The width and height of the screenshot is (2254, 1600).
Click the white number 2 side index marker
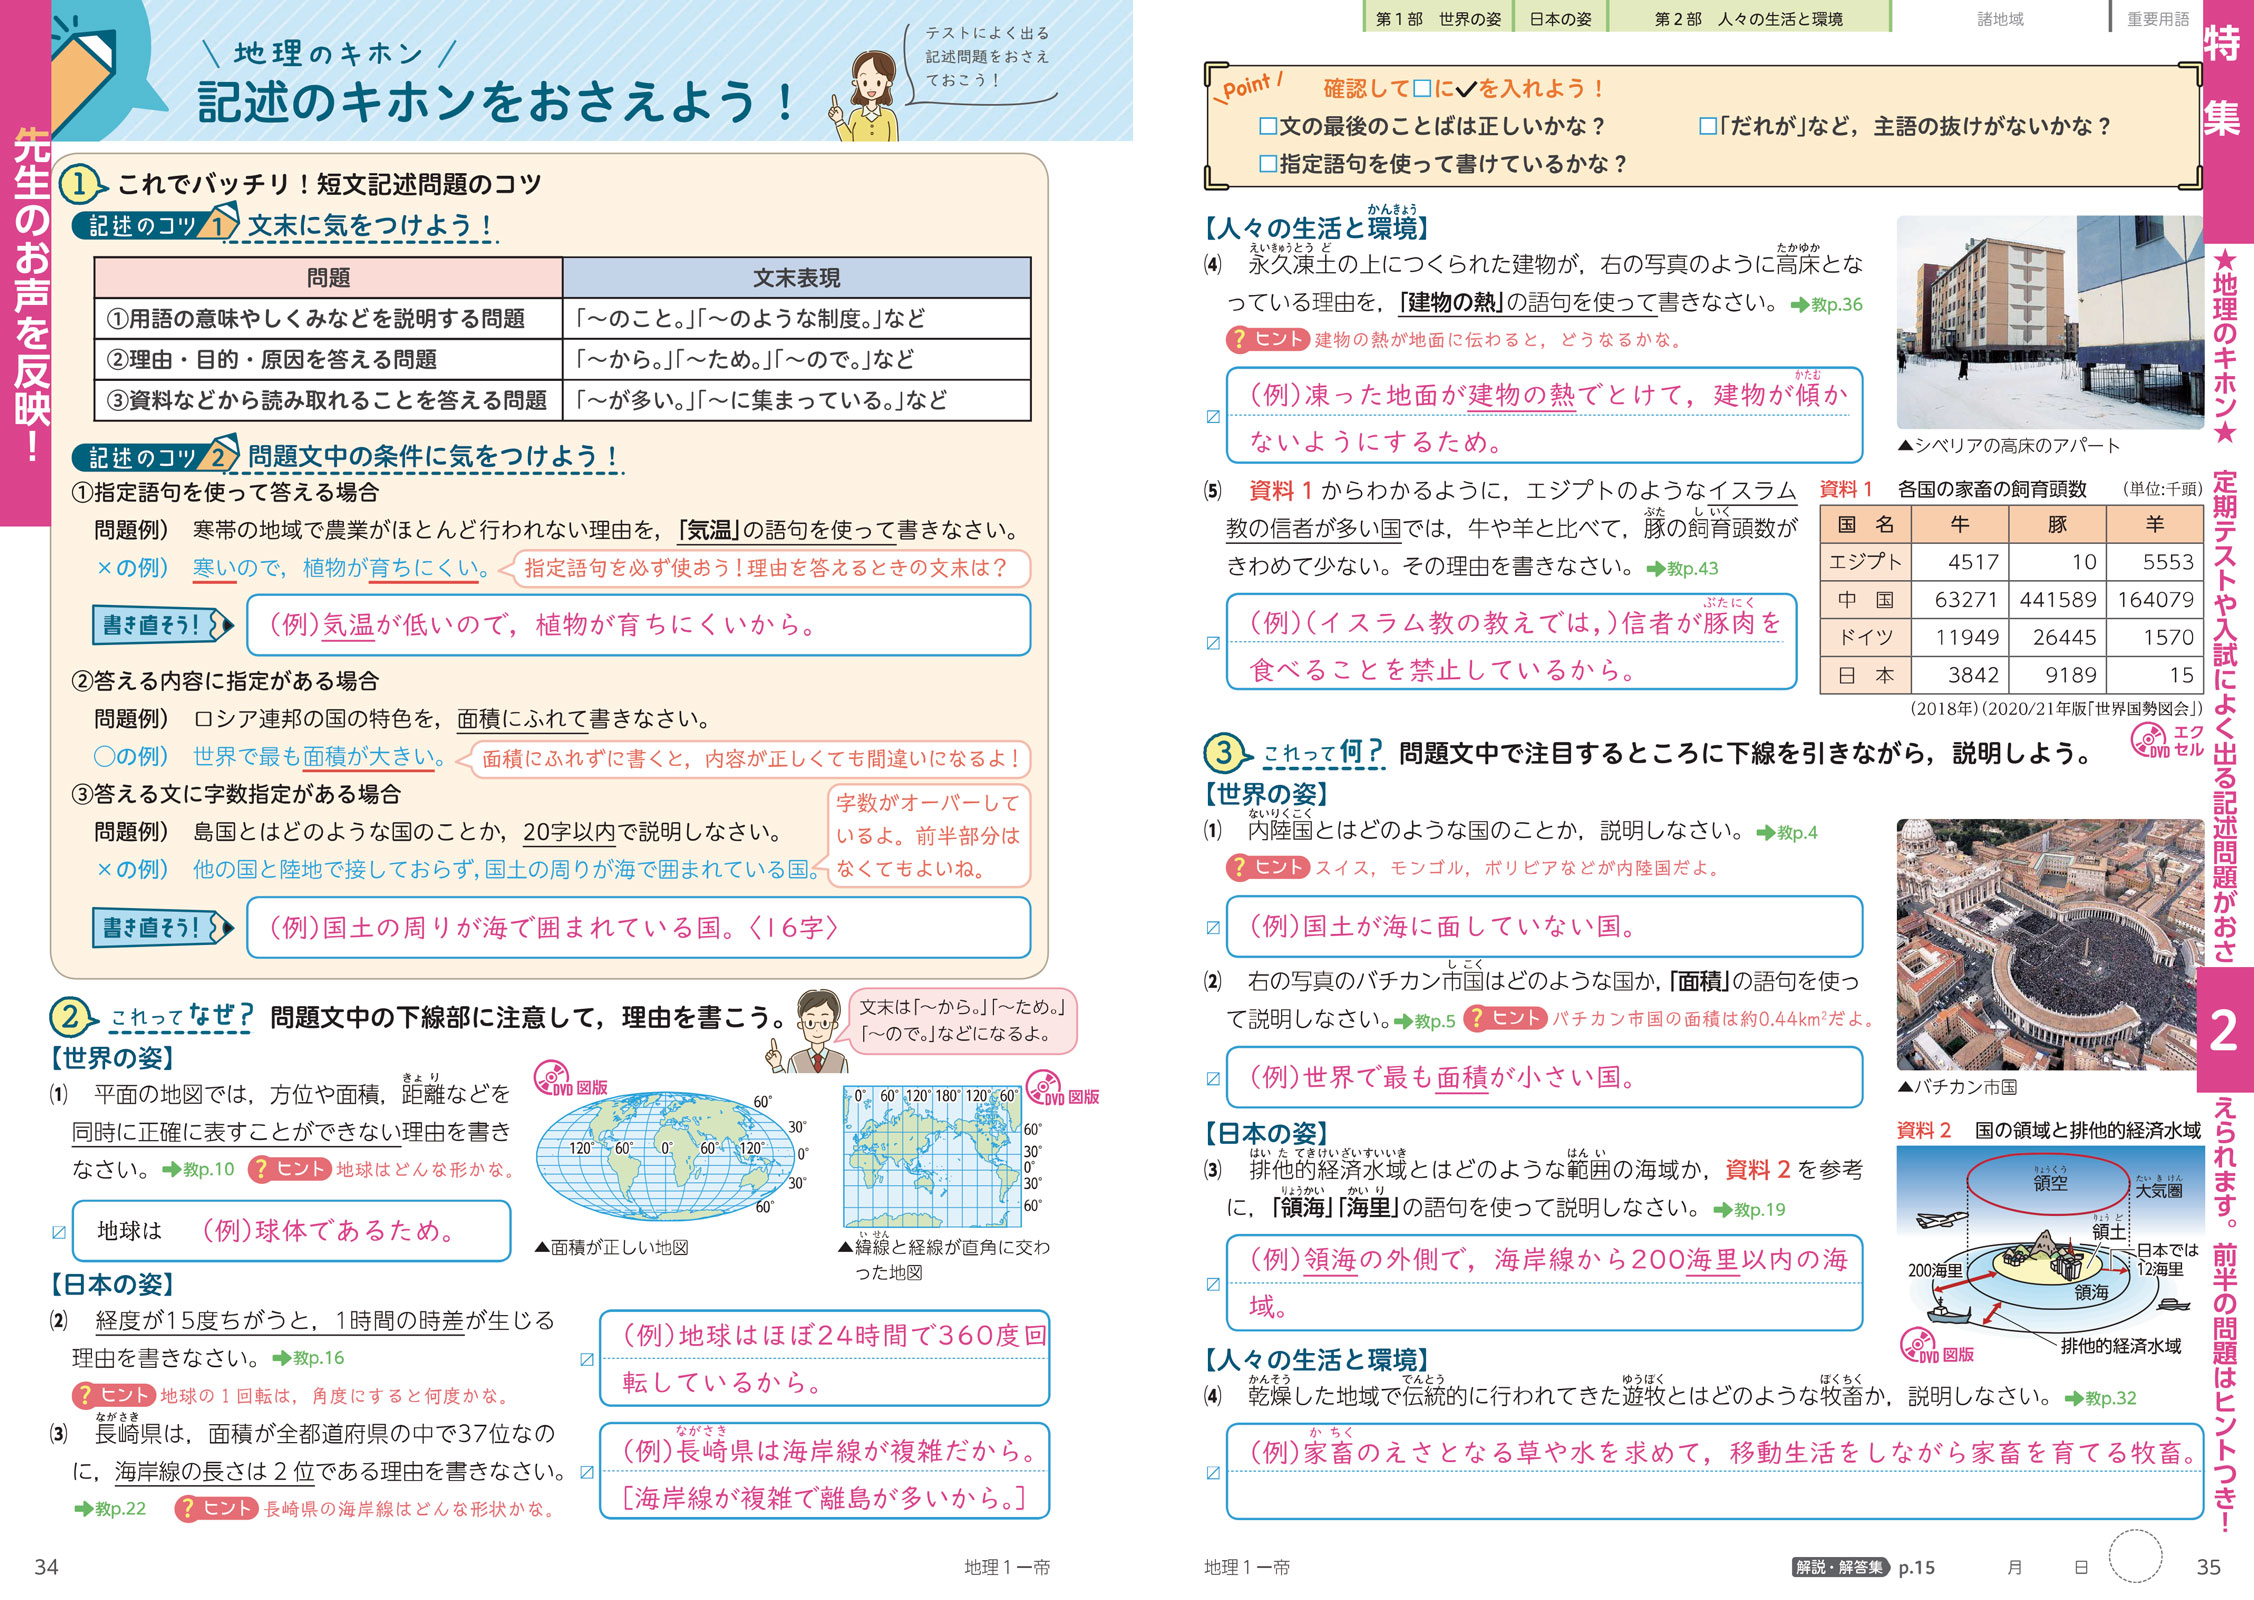[2224, 1030]
